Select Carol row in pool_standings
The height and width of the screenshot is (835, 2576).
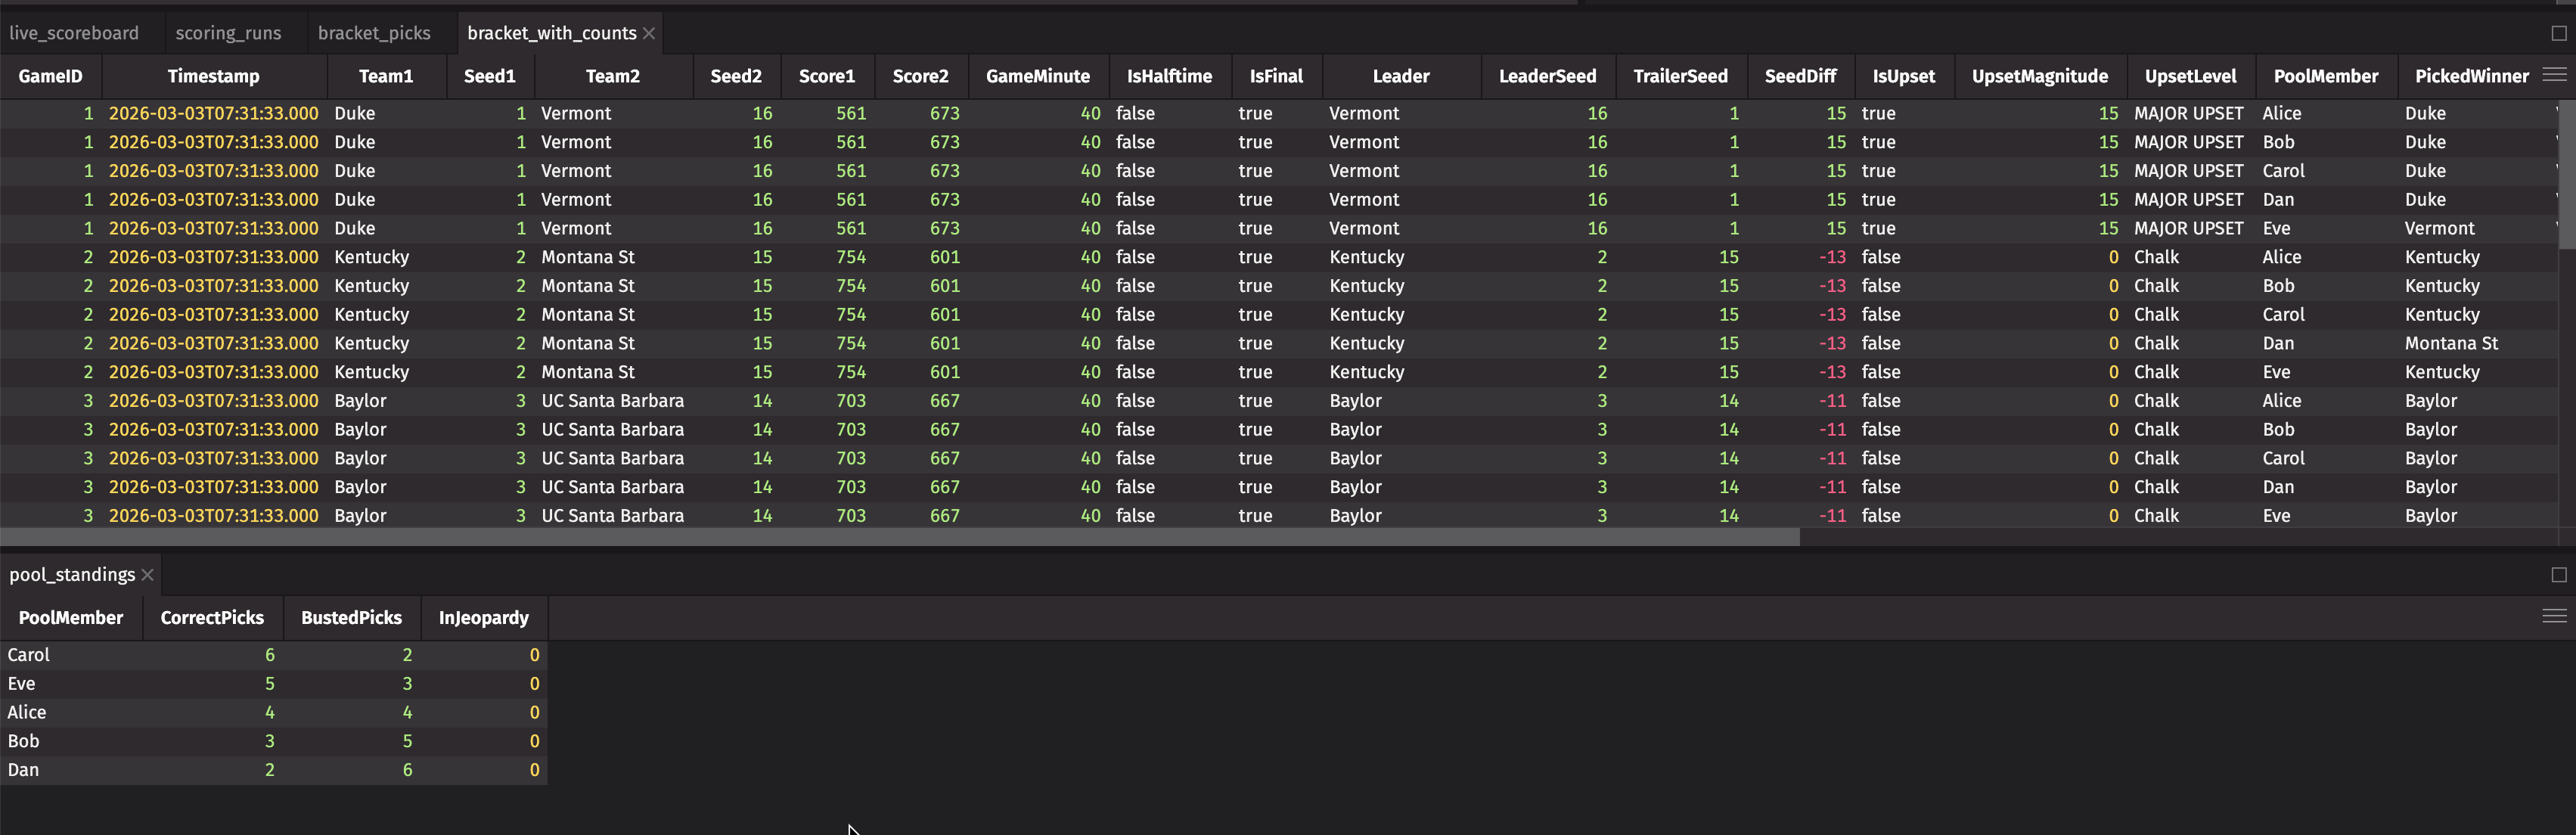pyautogui.click(x=28, y=655)
